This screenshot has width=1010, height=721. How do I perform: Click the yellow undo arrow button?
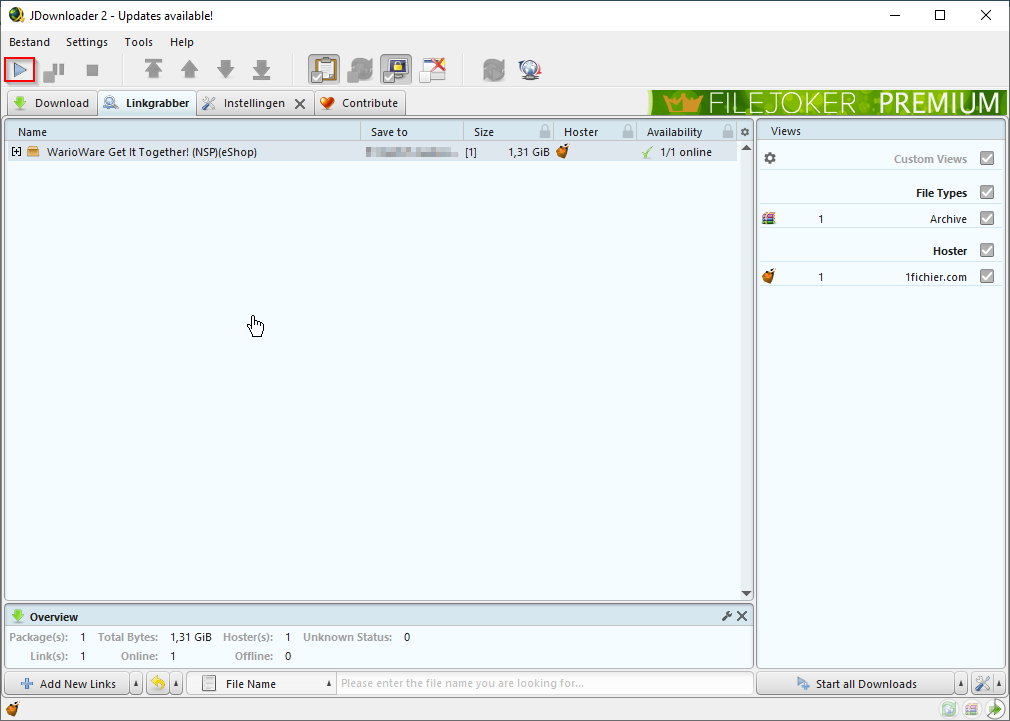pos(158,683)
